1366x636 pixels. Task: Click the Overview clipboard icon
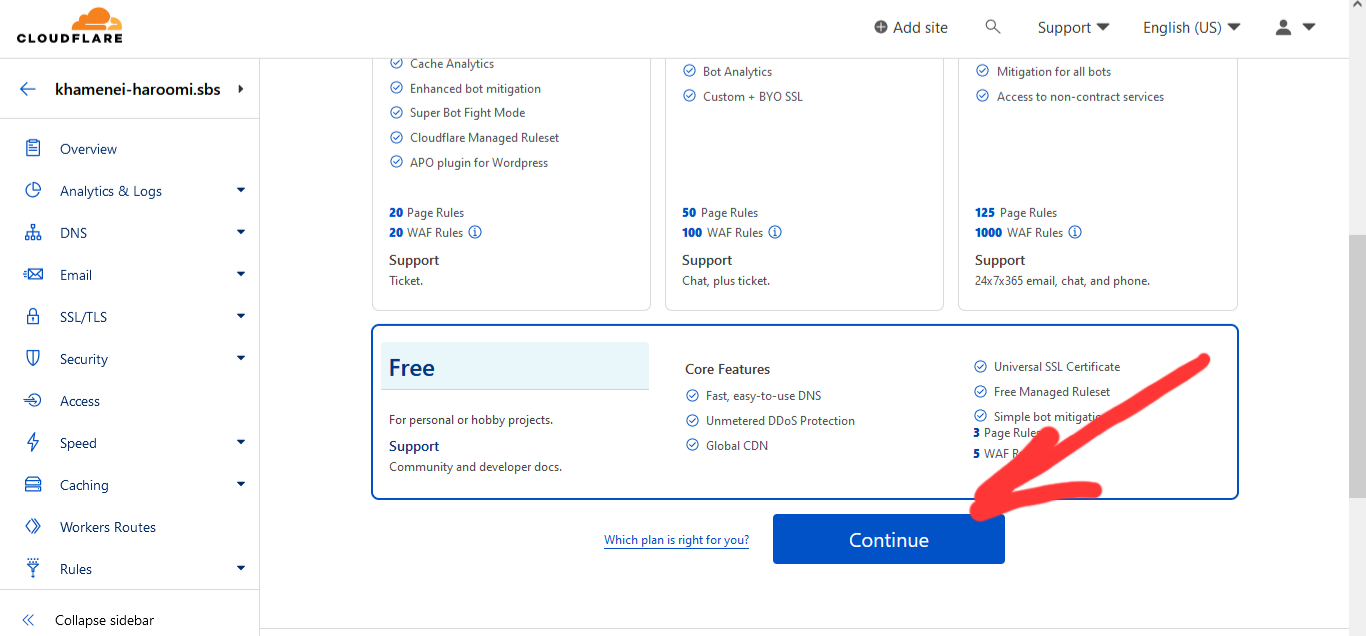coord(33,148)
